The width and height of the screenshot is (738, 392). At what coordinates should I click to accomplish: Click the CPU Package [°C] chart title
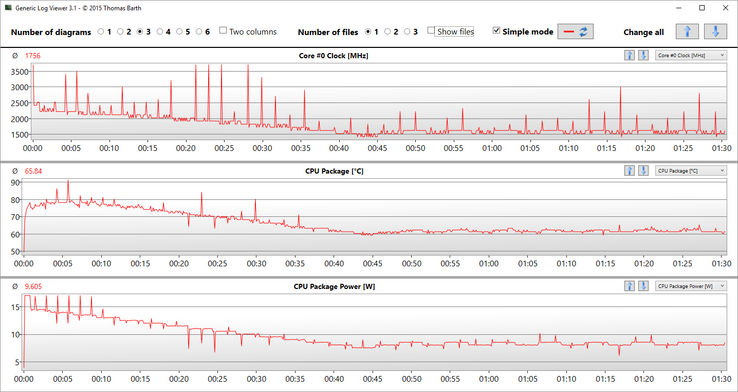click(334, 171)
